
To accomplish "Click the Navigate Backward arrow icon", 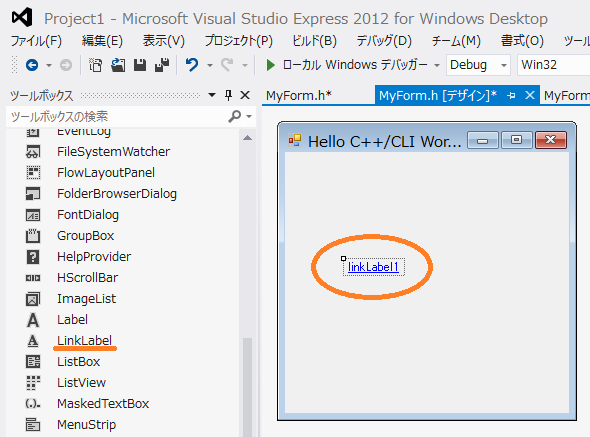I will pyautogui.click(x=32, y=65).
